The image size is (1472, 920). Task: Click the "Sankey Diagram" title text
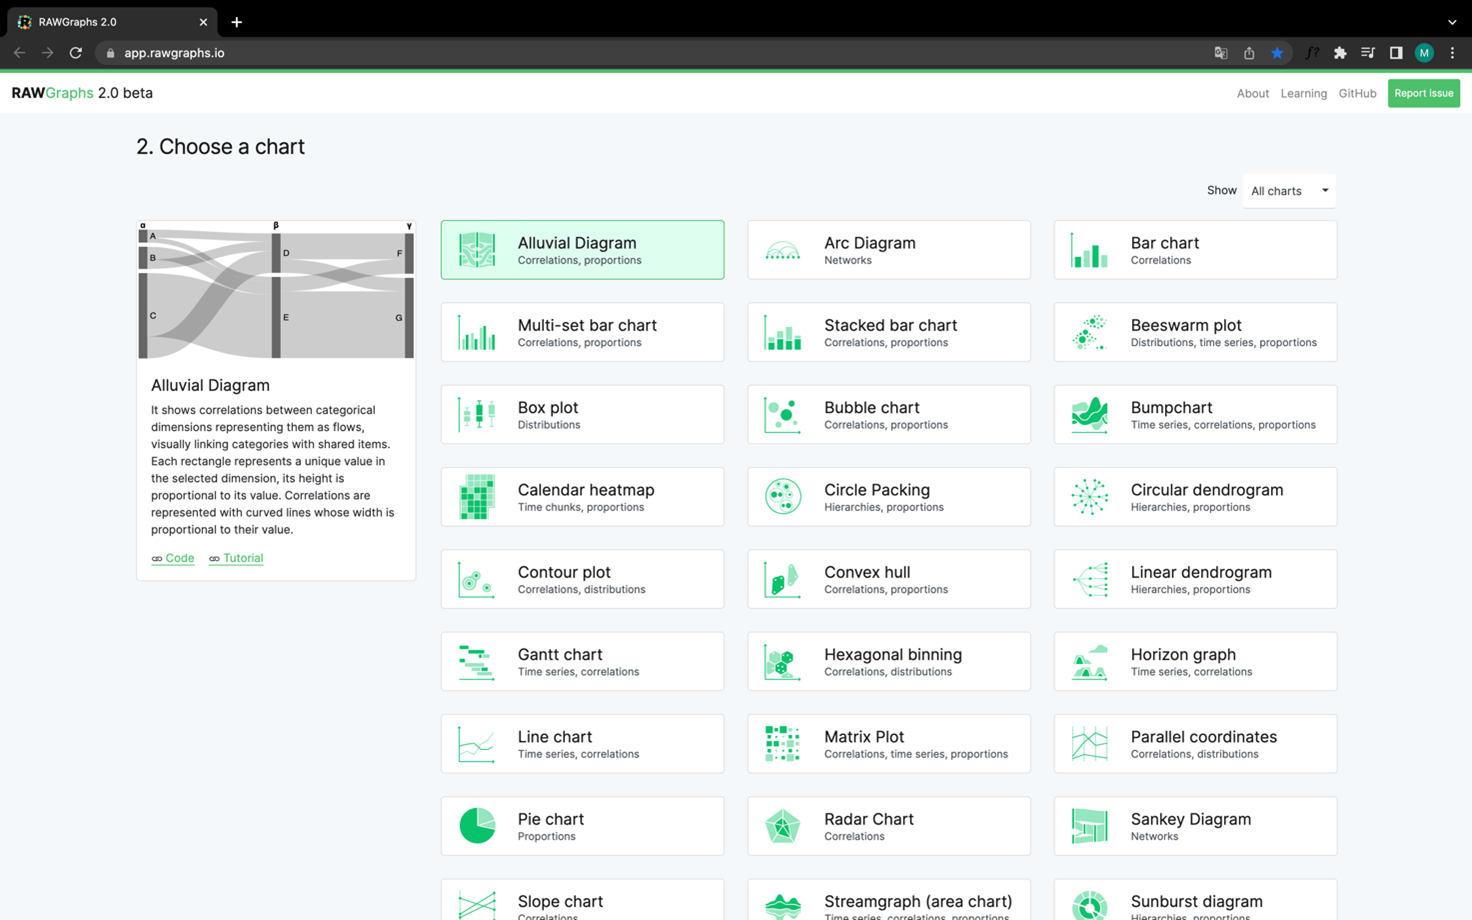pos(1190,819)
